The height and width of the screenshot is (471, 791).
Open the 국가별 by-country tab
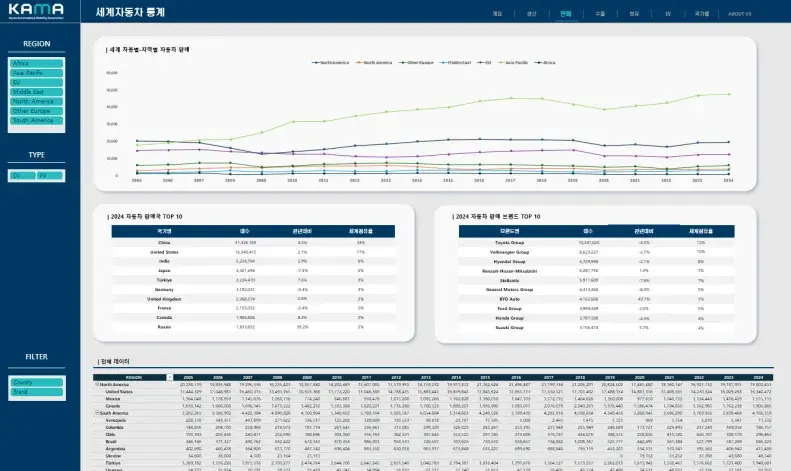point(702,14)
